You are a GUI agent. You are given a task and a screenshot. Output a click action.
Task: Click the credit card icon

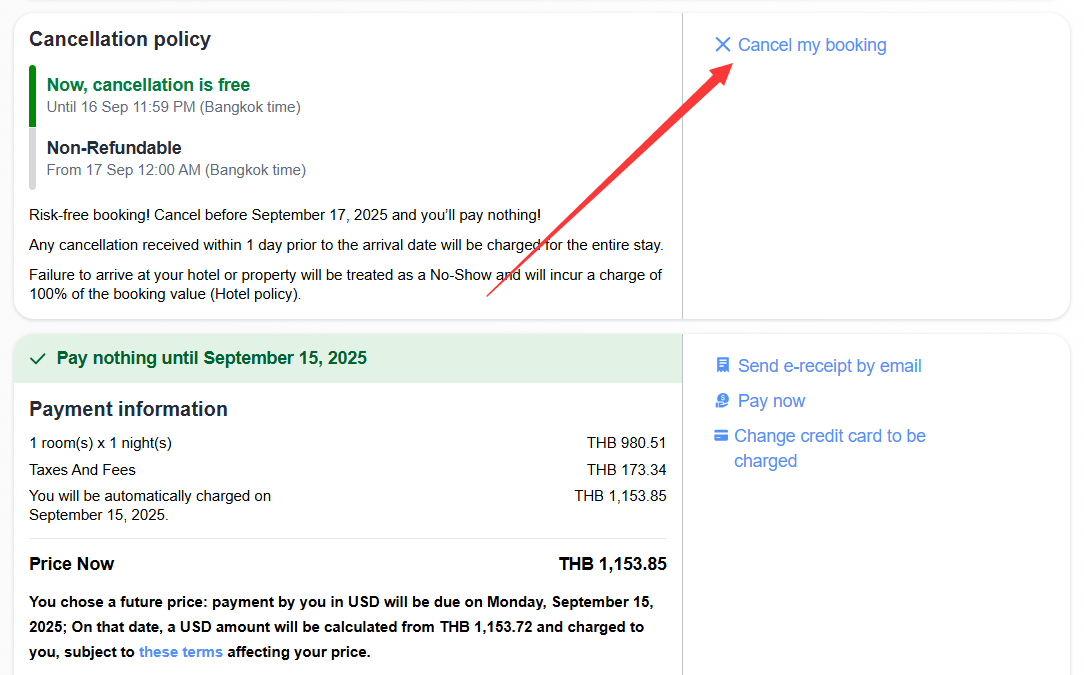coord(722,435)
